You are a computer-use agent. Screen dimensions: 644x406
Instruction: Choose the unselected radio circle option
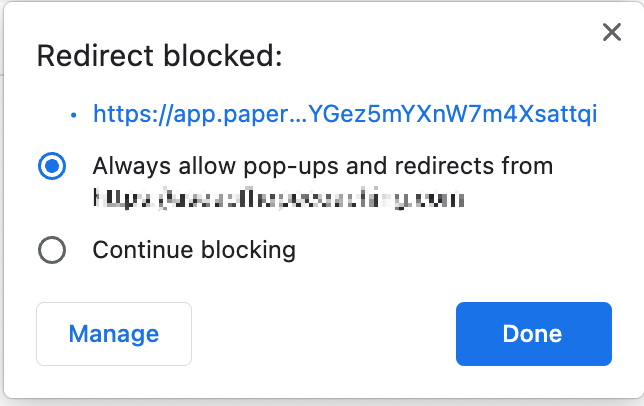52,249
